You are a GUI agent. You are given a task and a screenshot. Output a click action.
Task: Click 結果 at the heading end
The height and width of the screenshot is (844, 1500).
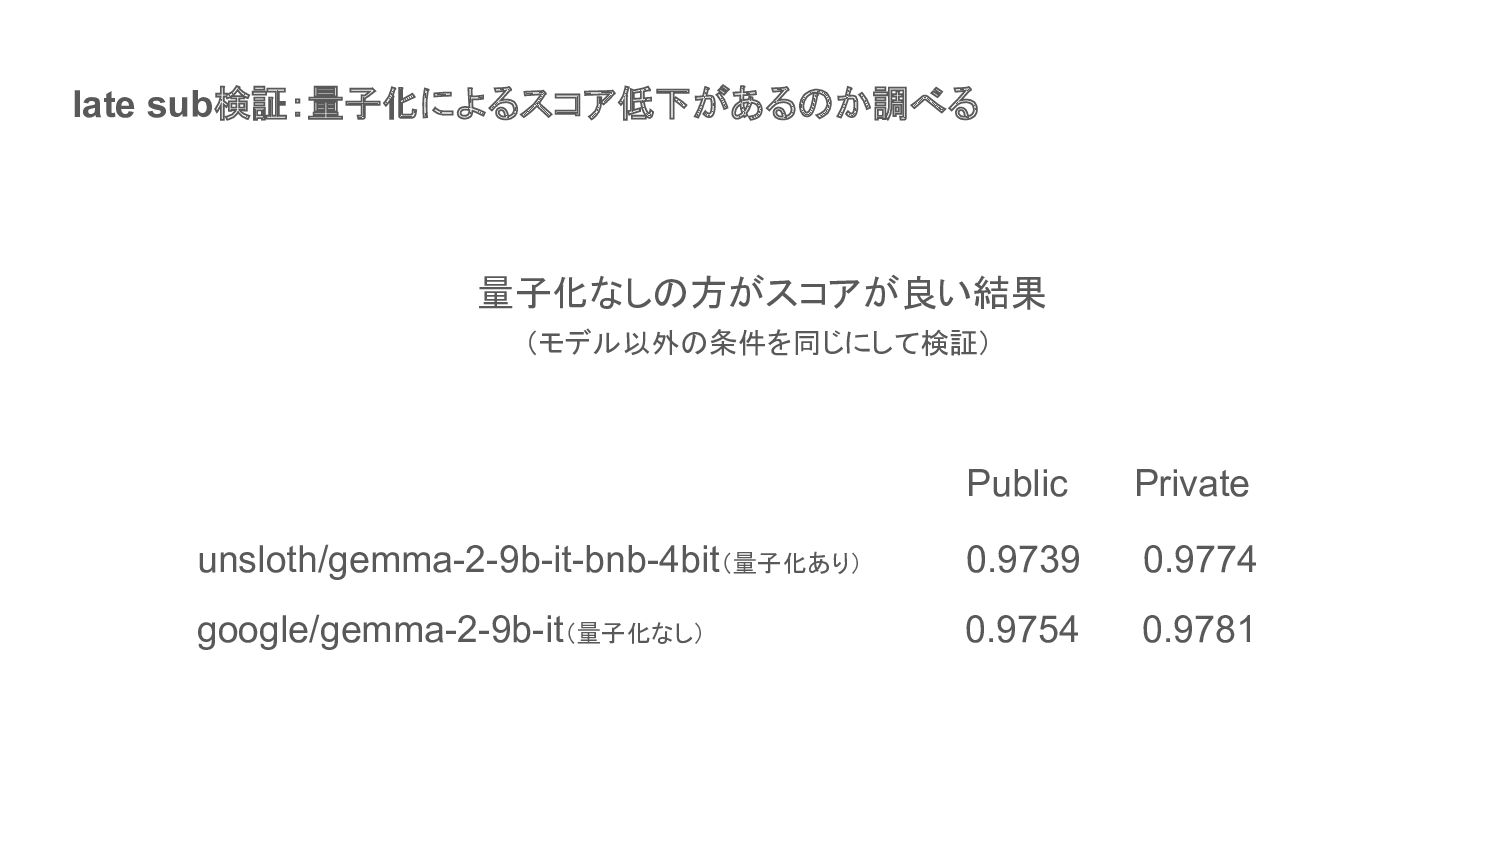pyautogui.click(x=1010, y=293)
